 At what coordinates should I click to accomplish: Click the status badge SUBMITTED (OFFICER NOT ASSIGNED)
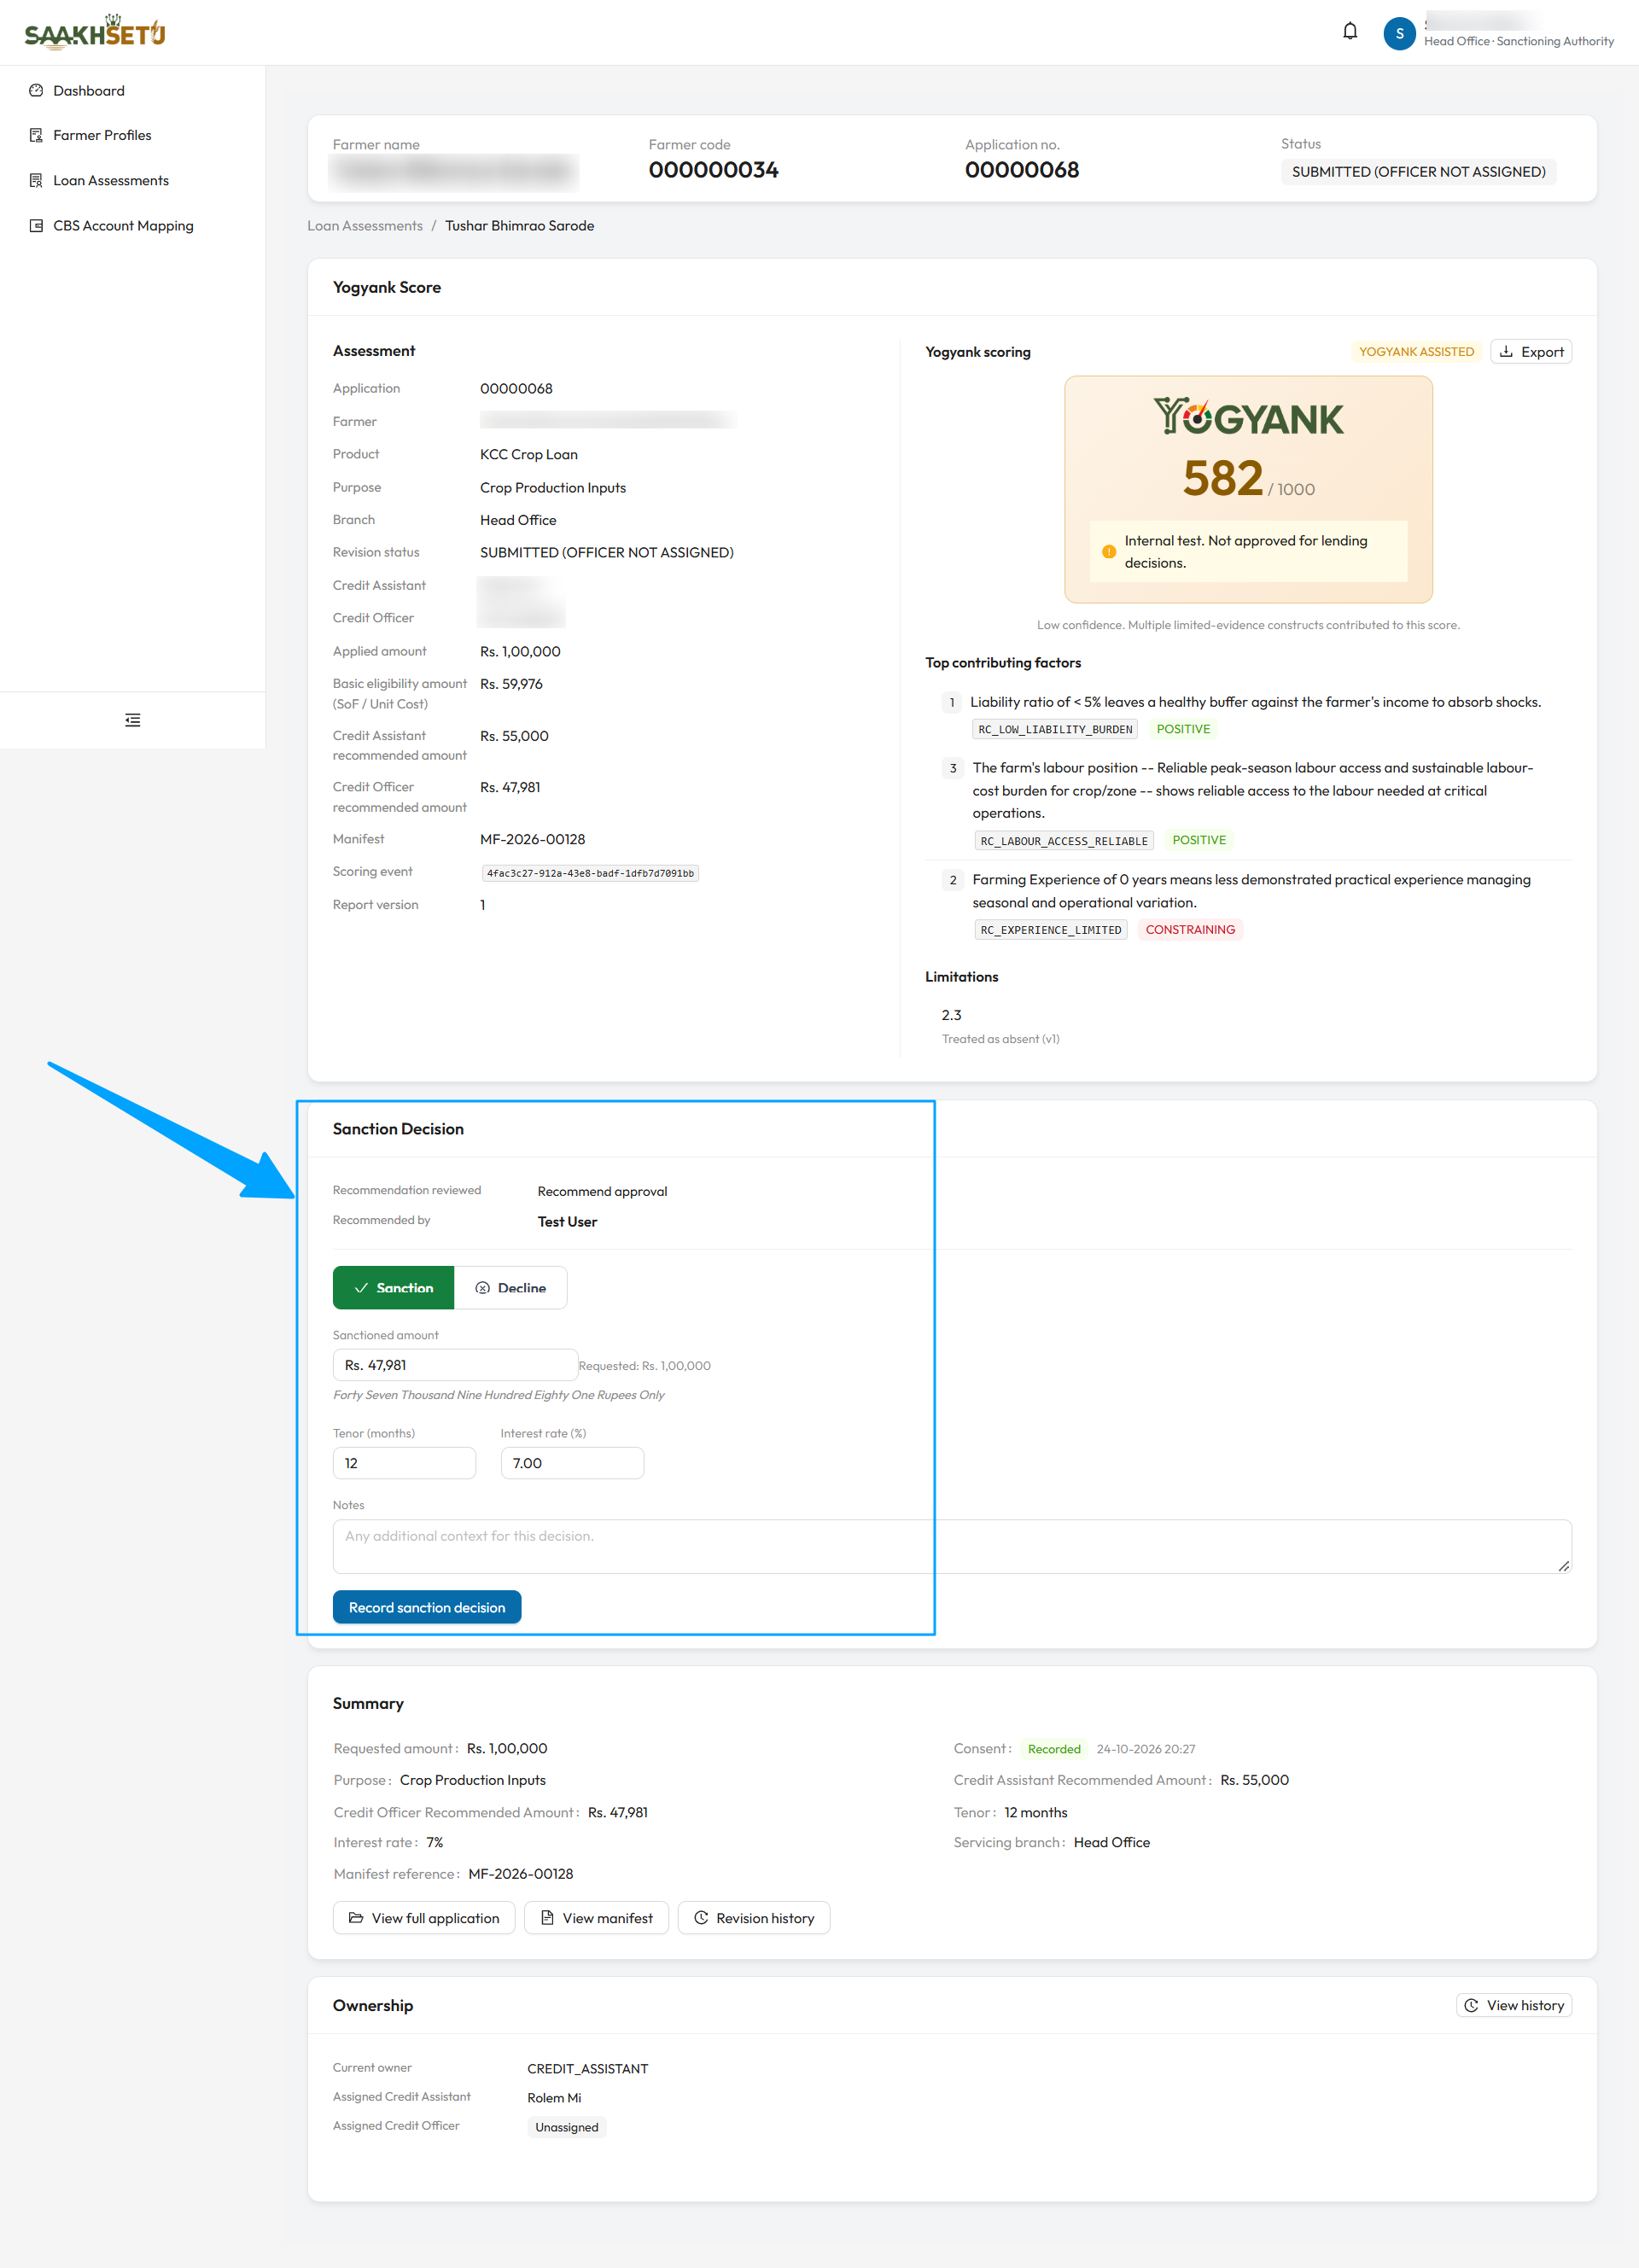tap(1418, 172)
